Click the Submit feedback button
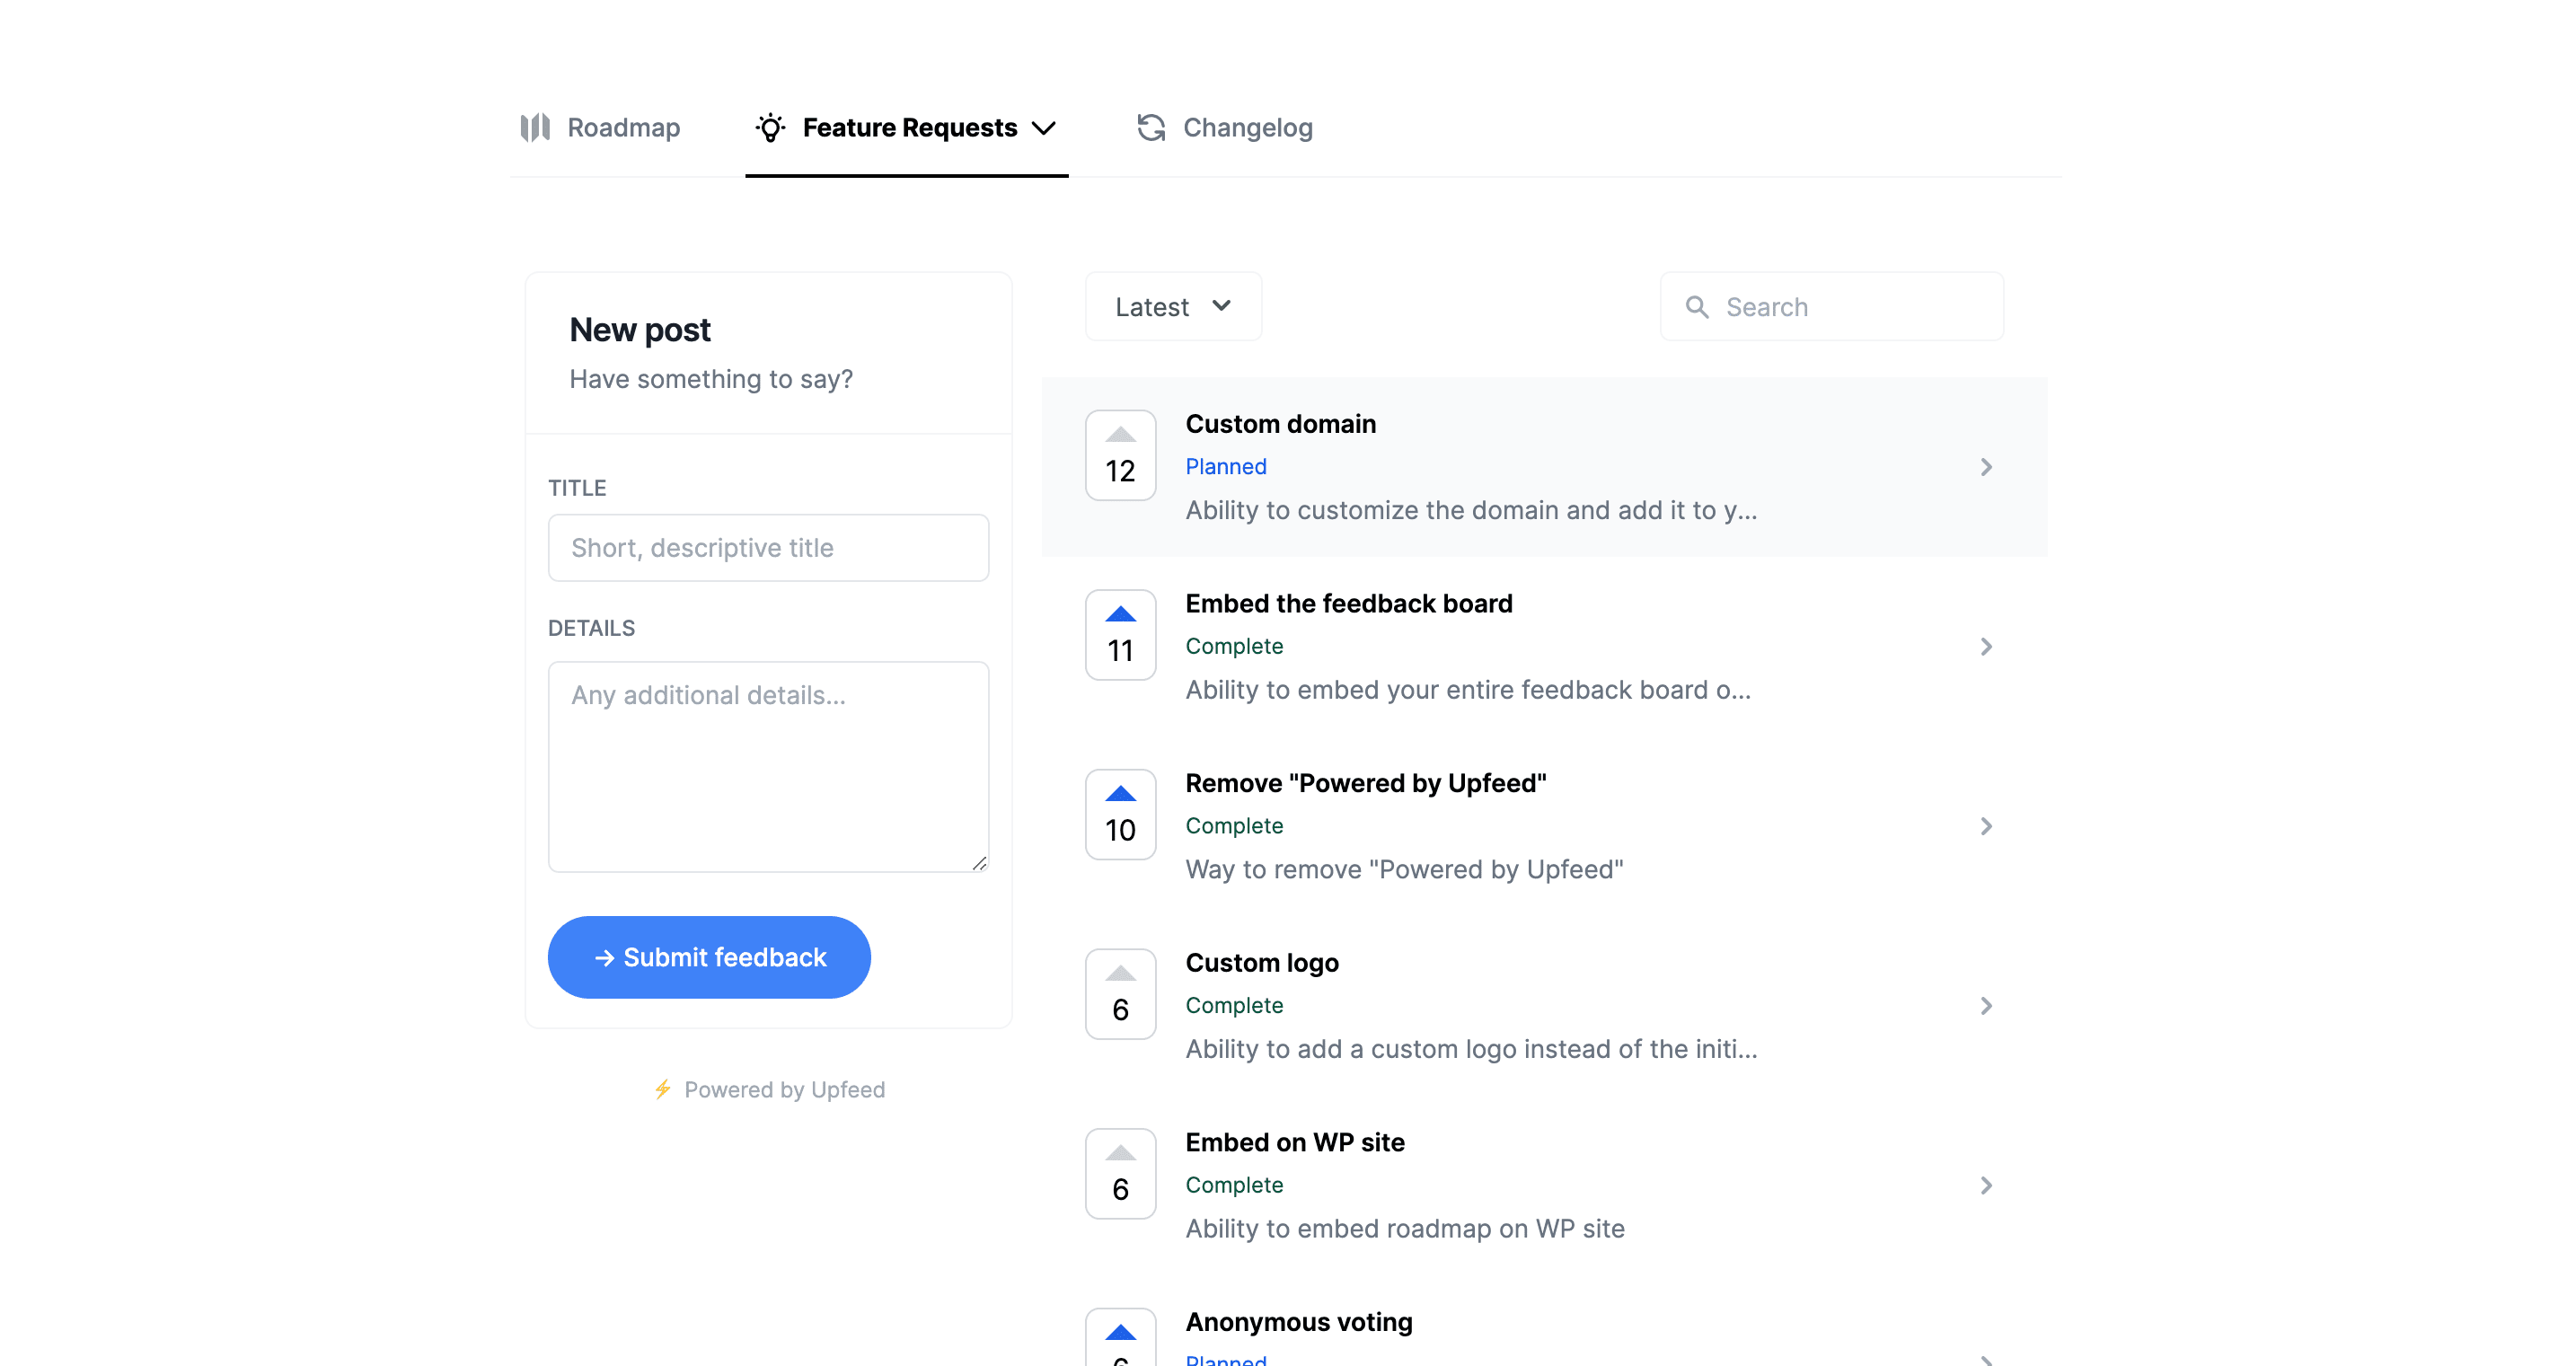Screen dimensions: 2576x1366 [x=708, y=957]
